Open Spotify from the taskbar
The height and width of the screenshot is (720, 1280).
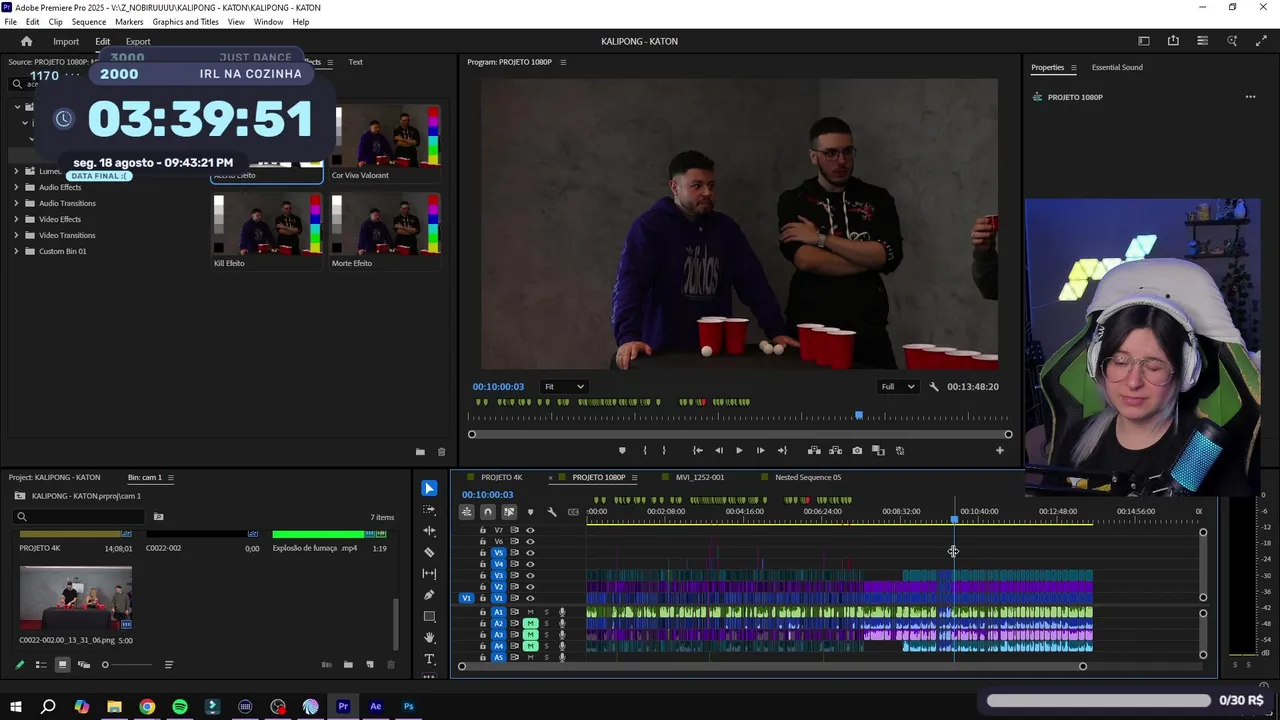[180, 707]
